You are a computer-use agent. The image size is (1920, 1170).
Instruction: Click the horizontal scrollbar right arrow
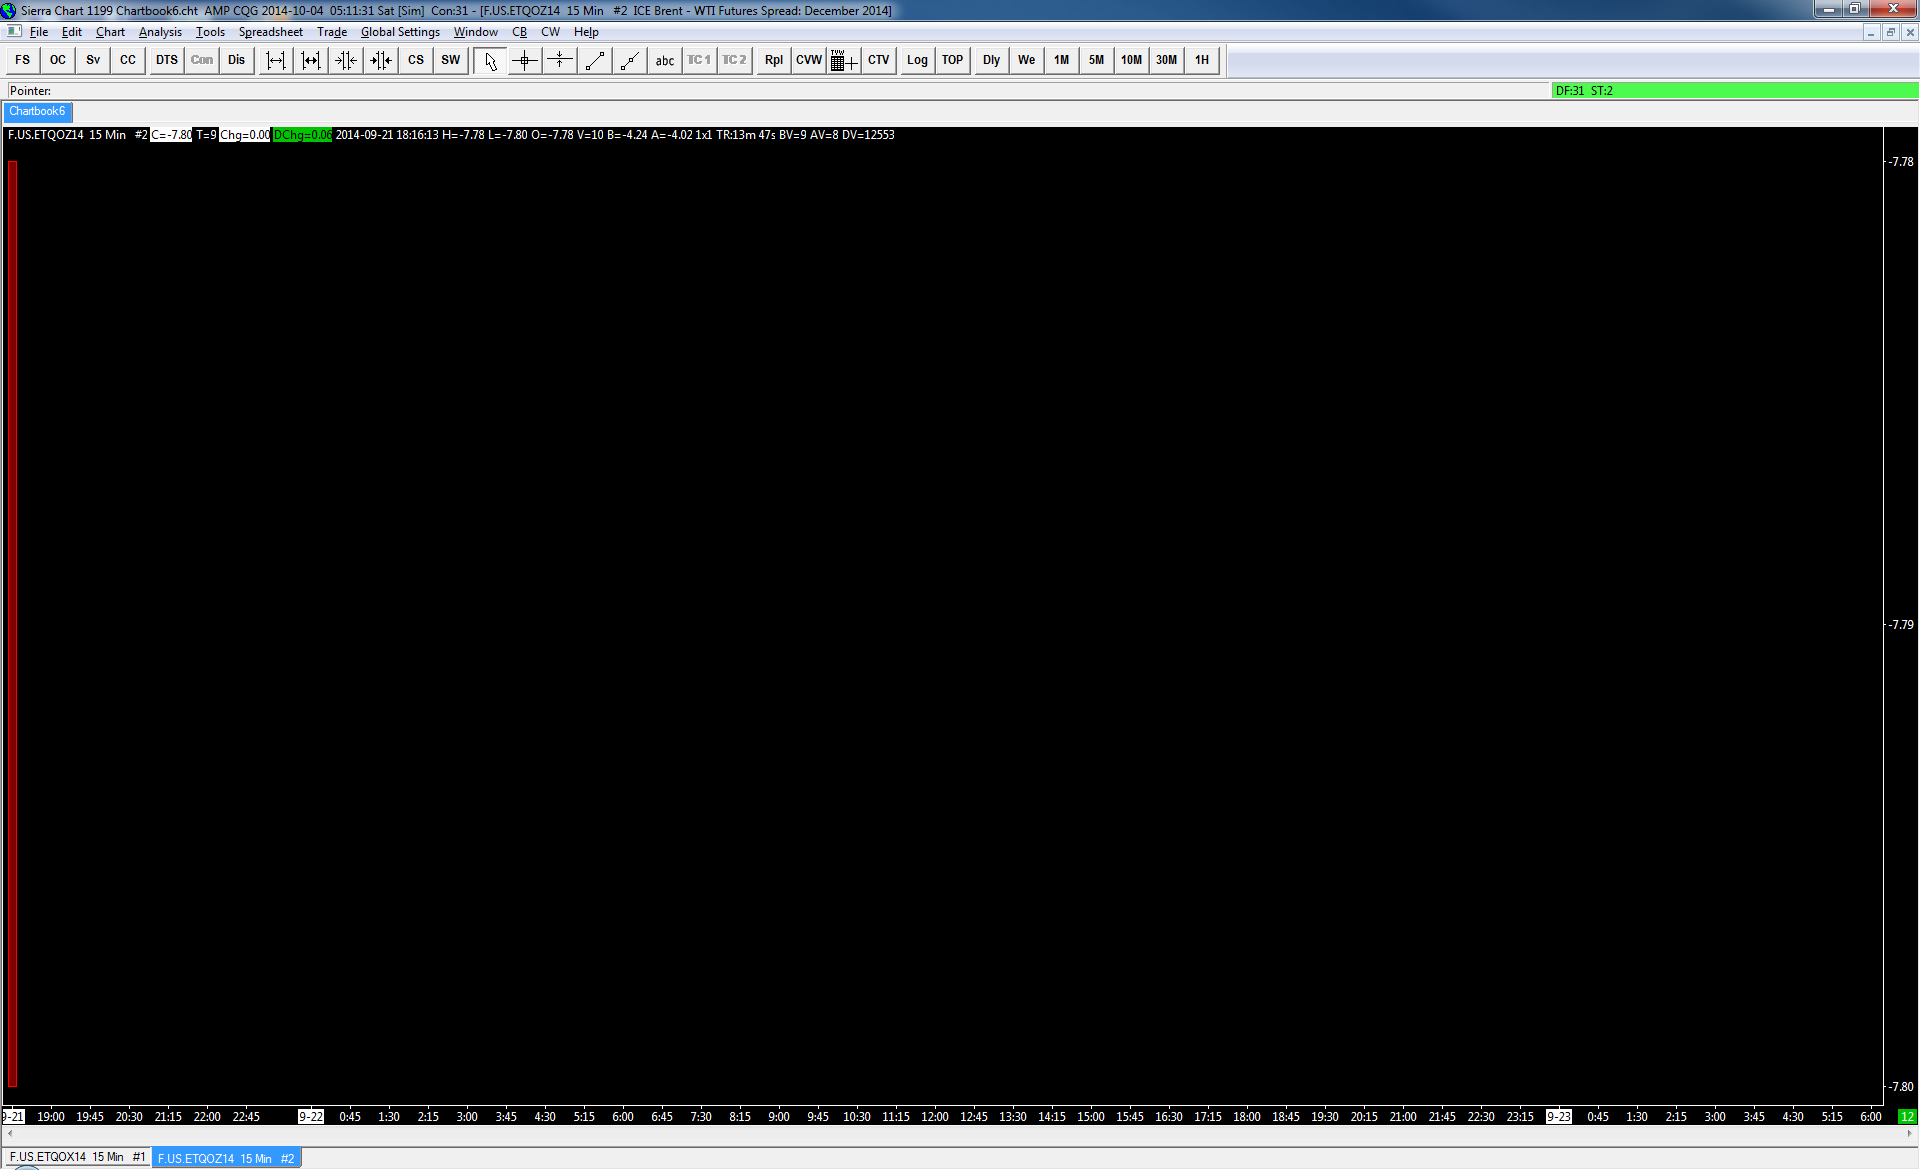(1909, 1134)
